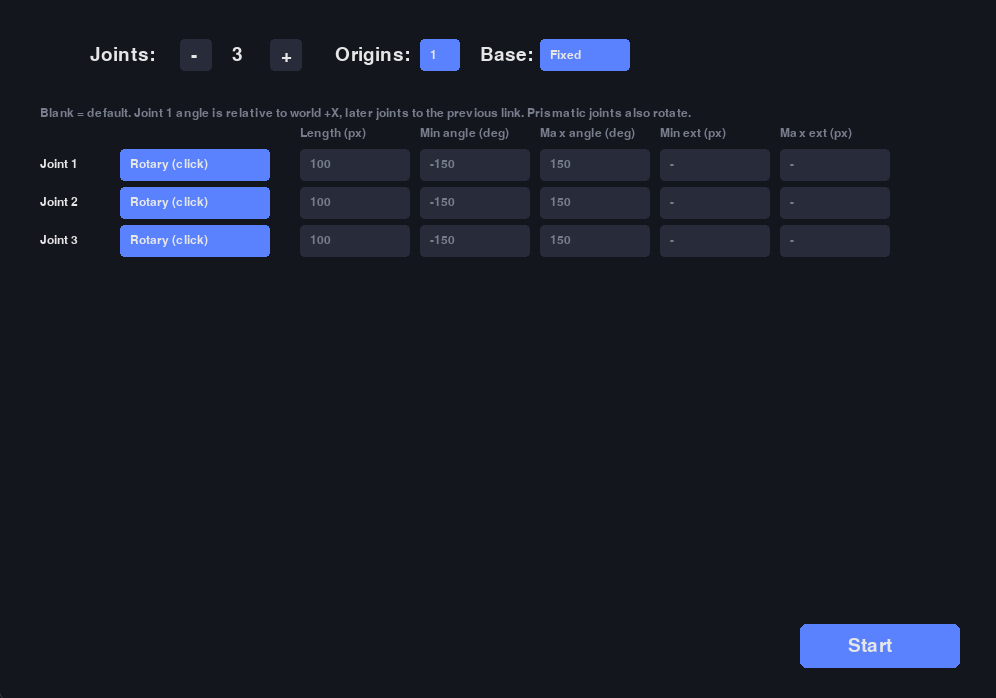This screenshot has width=996, height=698.
Task: Click the Max ext (px) column header
Action: click(816, 133)
